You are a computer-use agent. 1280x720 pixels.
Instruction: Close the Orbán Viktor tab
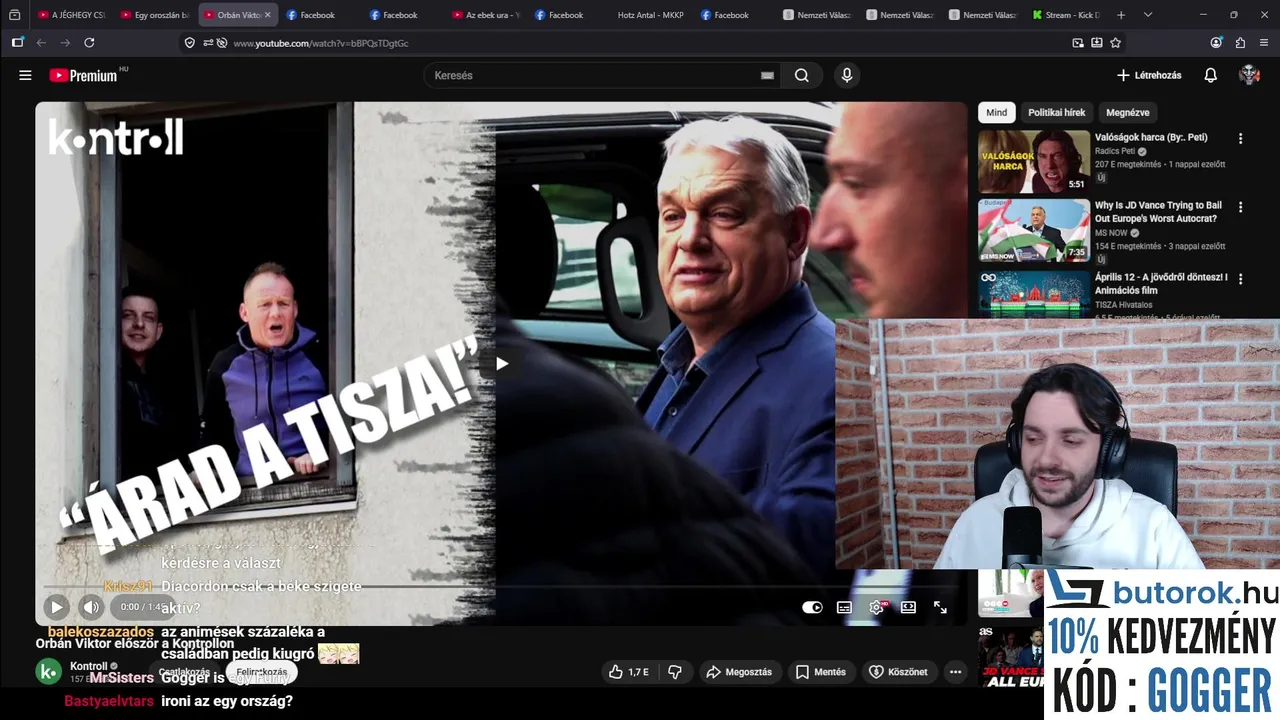tap(267, 15)
